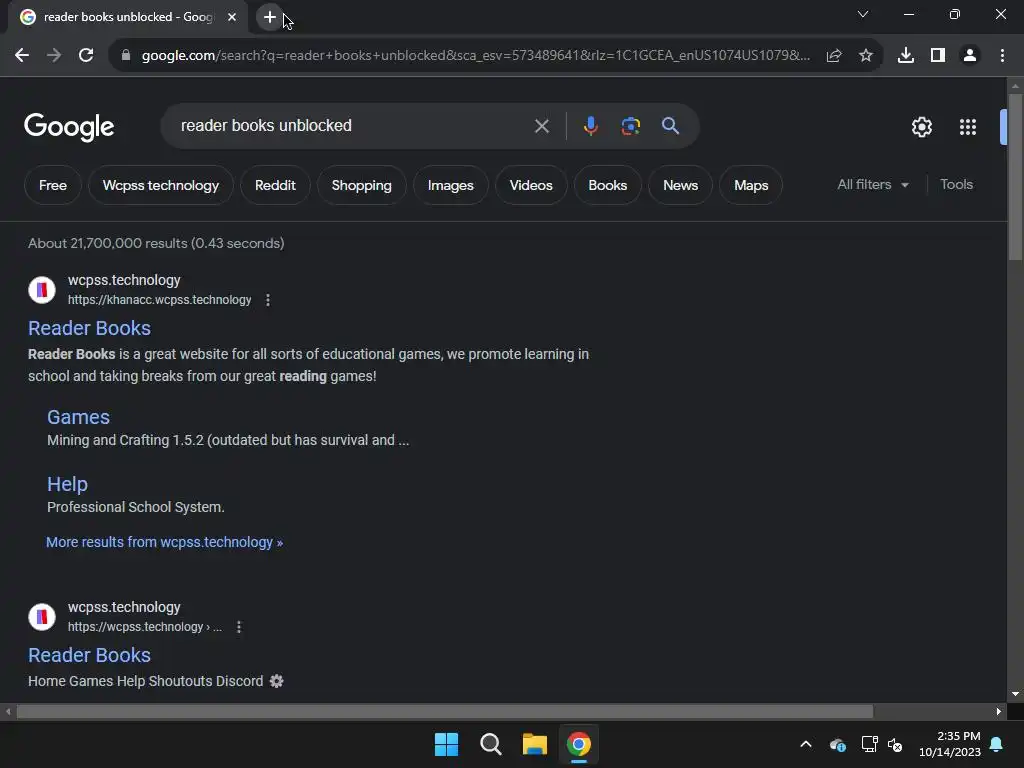
Task: Bookmark this tab with the star
Action: tap(866, 56)
